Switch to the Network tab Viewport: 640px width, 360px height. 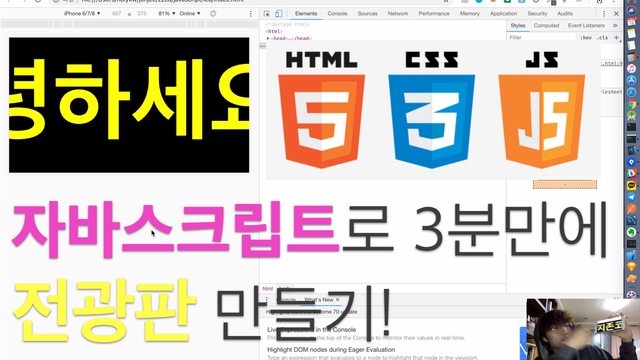coord(398,13)
